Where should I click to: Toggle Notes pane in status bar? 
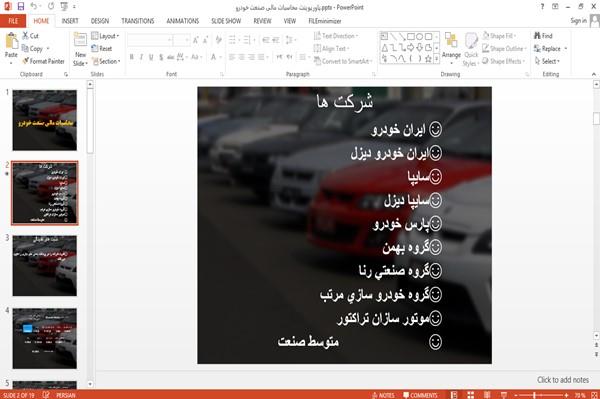(383, 395)
